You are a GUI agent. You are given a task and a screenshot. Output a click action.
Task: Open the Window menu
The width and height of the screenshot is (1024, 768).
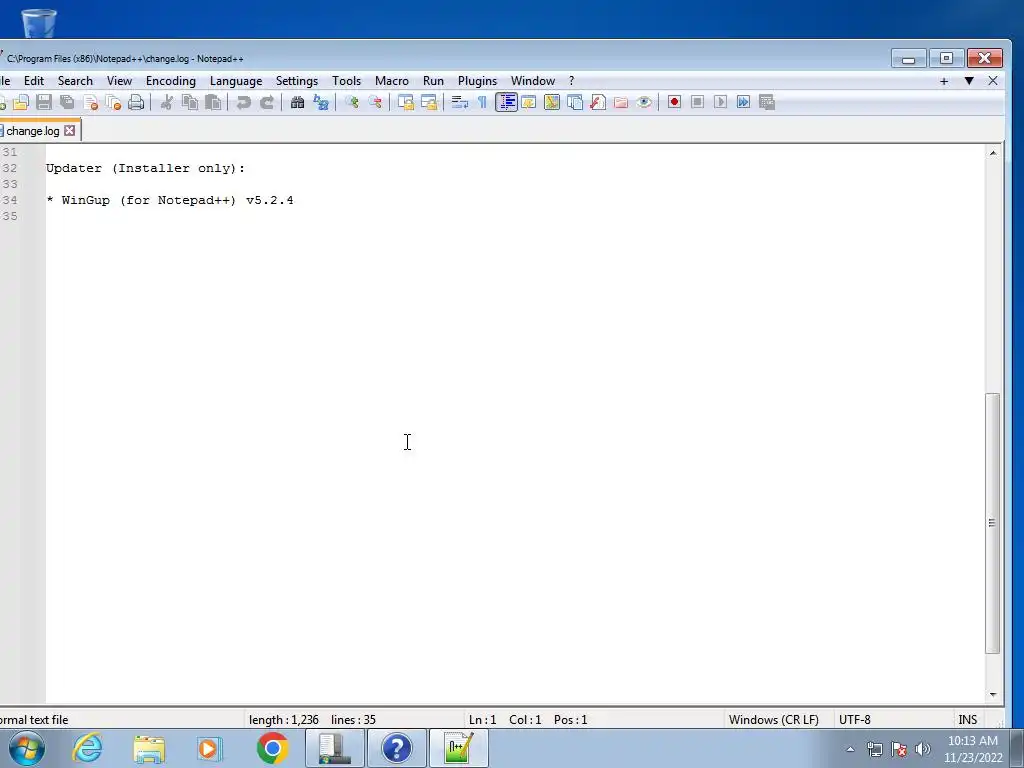(x=533, y=81)
